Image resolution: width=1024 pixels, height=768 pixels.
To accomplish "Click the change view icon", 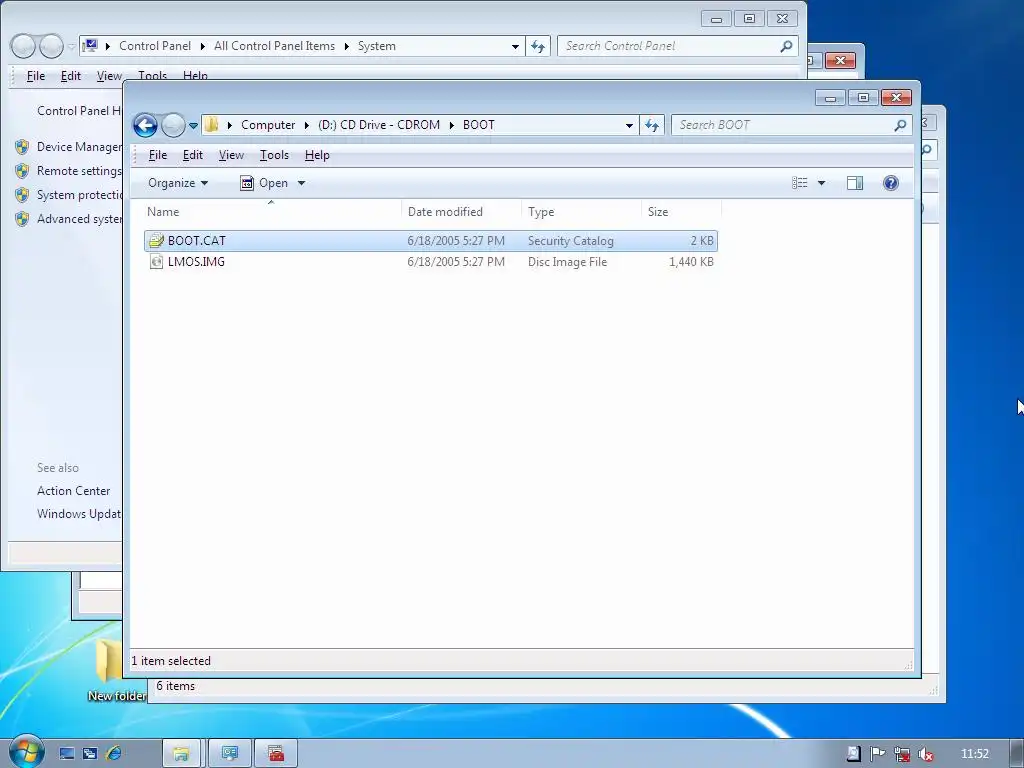I will pyautogui.click(x=800, y=183).
